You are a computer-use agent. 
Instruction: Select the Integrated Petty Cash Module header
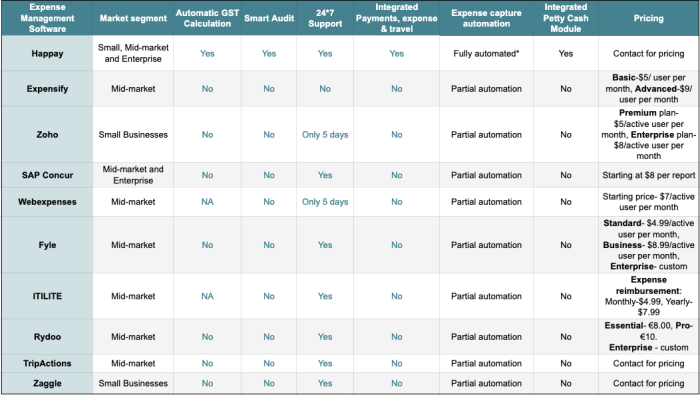tap(566, 18)
